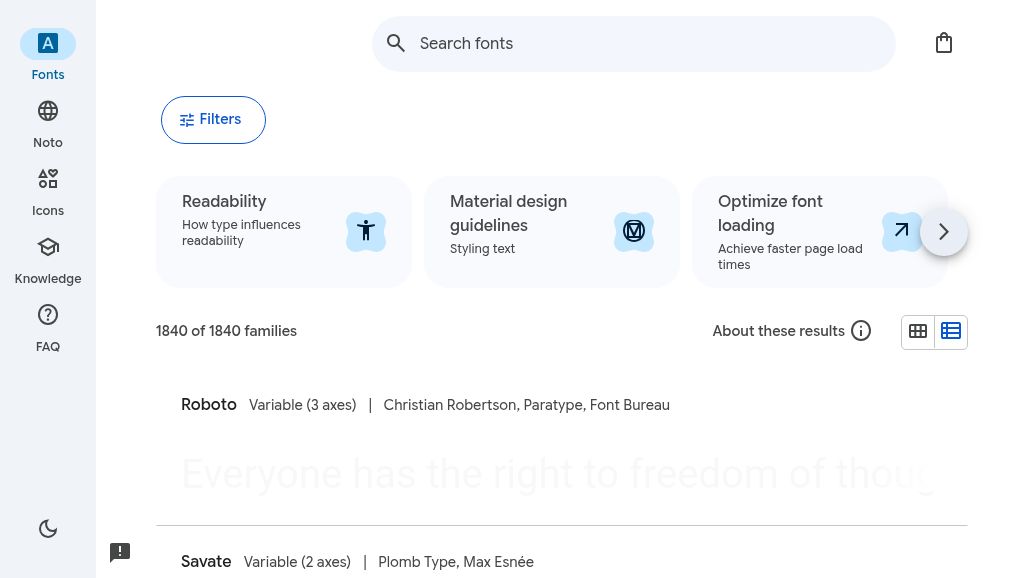Screen dimensions: 1028x578
Task: Click 'Variable (2 axes)' label
Action: click(x=297, y=562)
